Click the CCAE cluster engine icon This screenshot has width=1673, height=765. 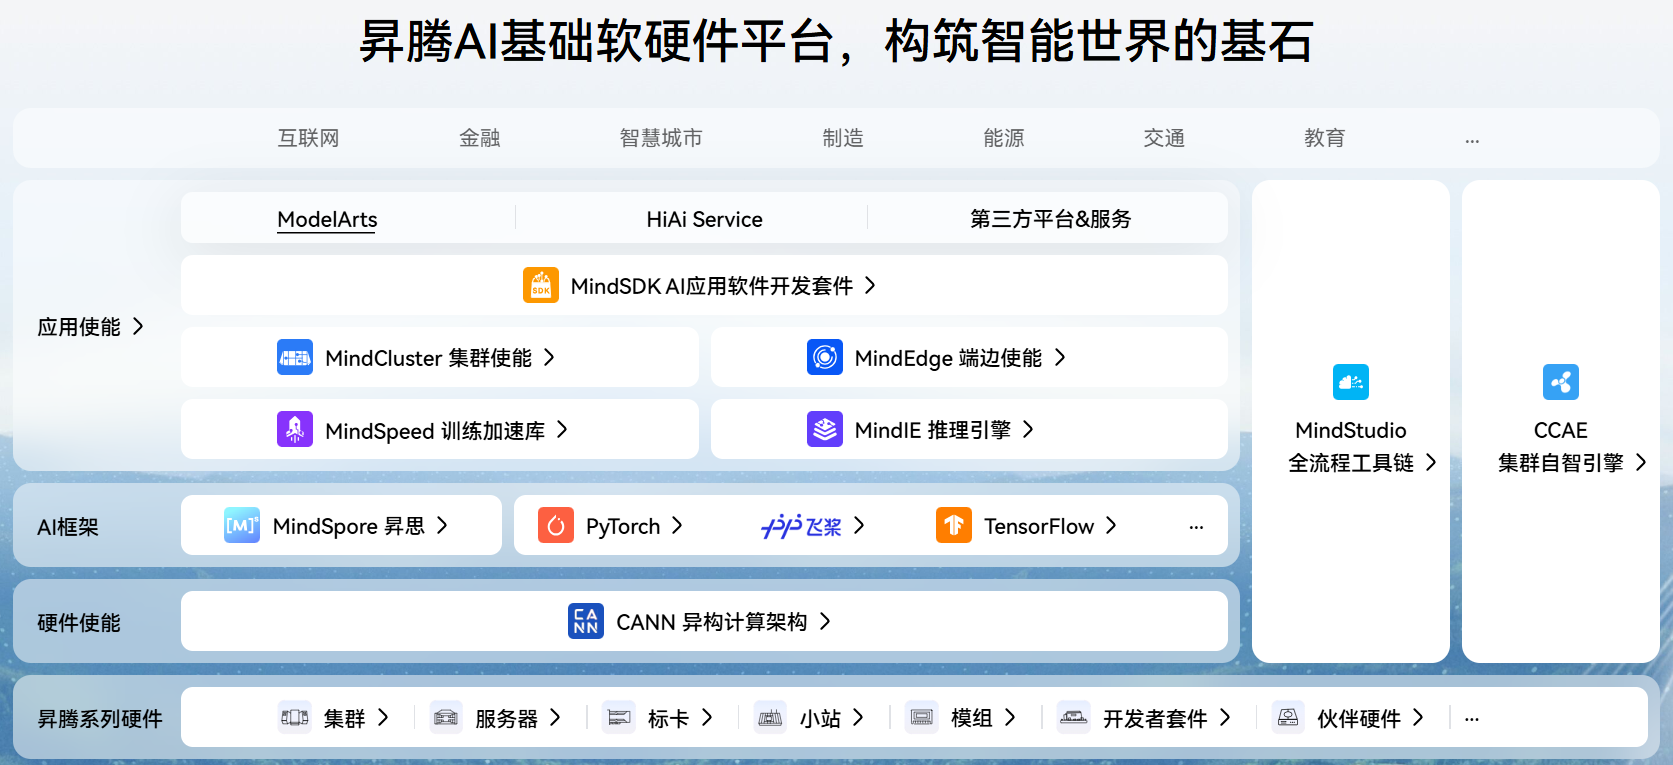coord(1561,382)
